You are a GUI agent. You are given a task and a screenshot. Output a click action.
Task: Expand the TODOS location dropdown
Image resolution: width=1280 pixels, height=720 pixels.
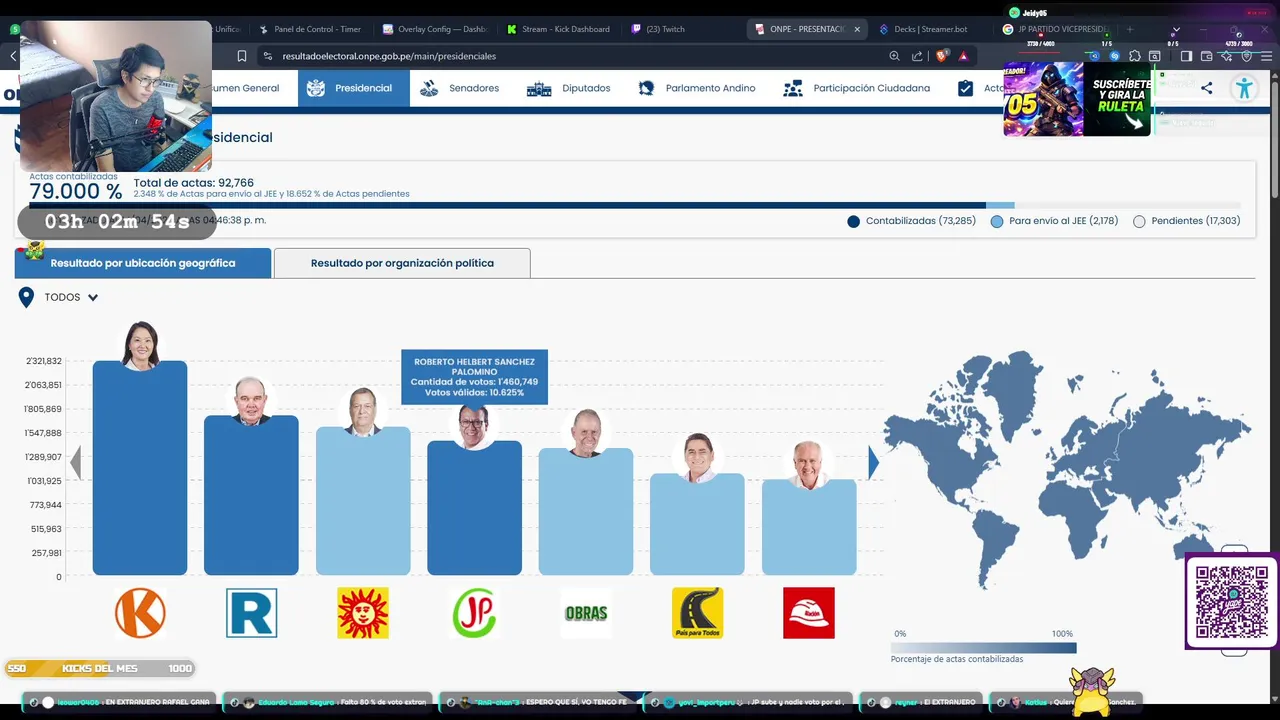71,297
